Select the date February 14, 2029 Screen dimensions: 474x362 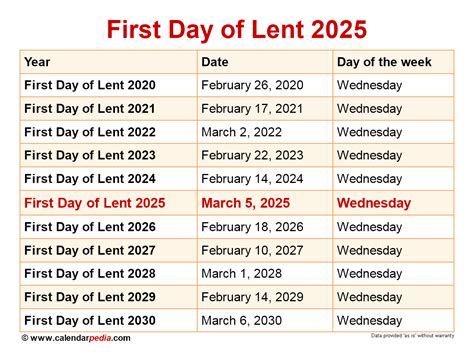(x=252, y=297)
